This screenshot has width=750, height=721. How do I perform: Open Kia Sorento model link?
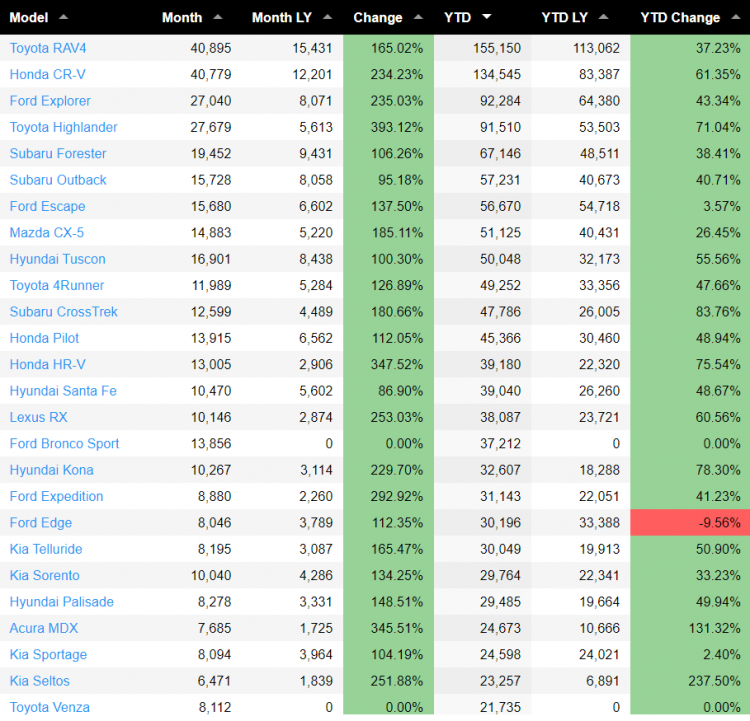click(44, 575)
